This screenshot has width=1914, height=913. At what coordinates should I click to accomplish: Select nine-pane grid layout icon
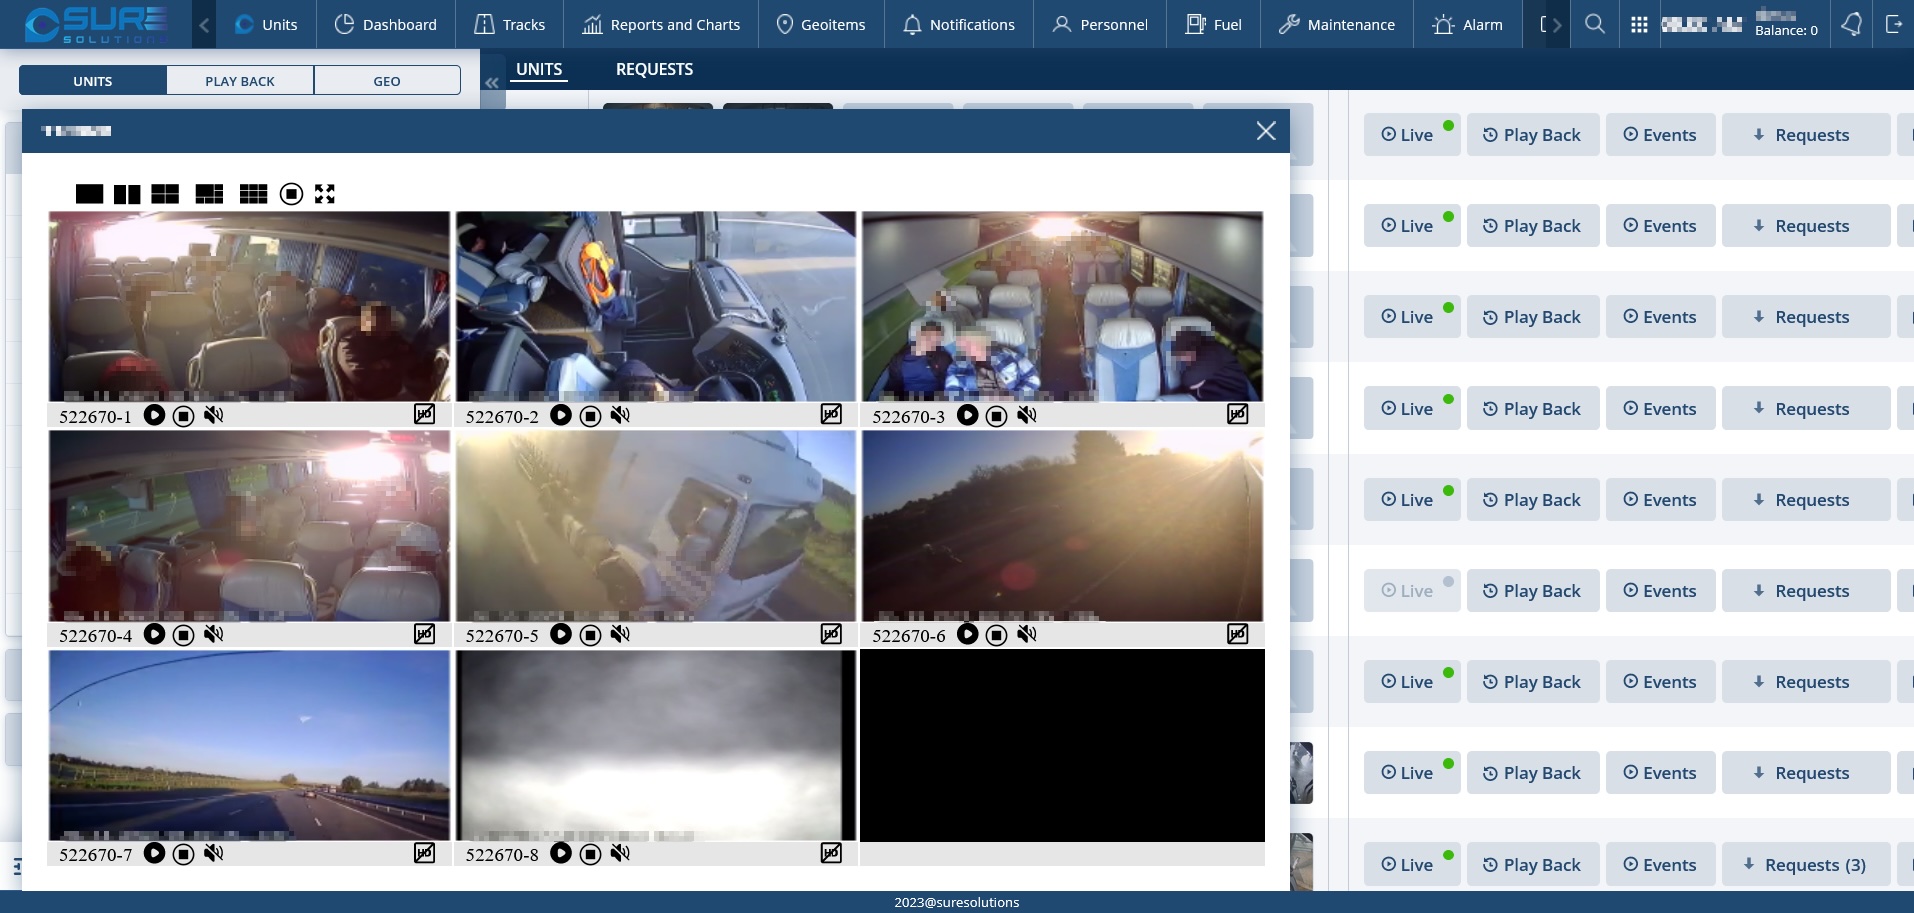pyautogui.click(x=253, y=194)
